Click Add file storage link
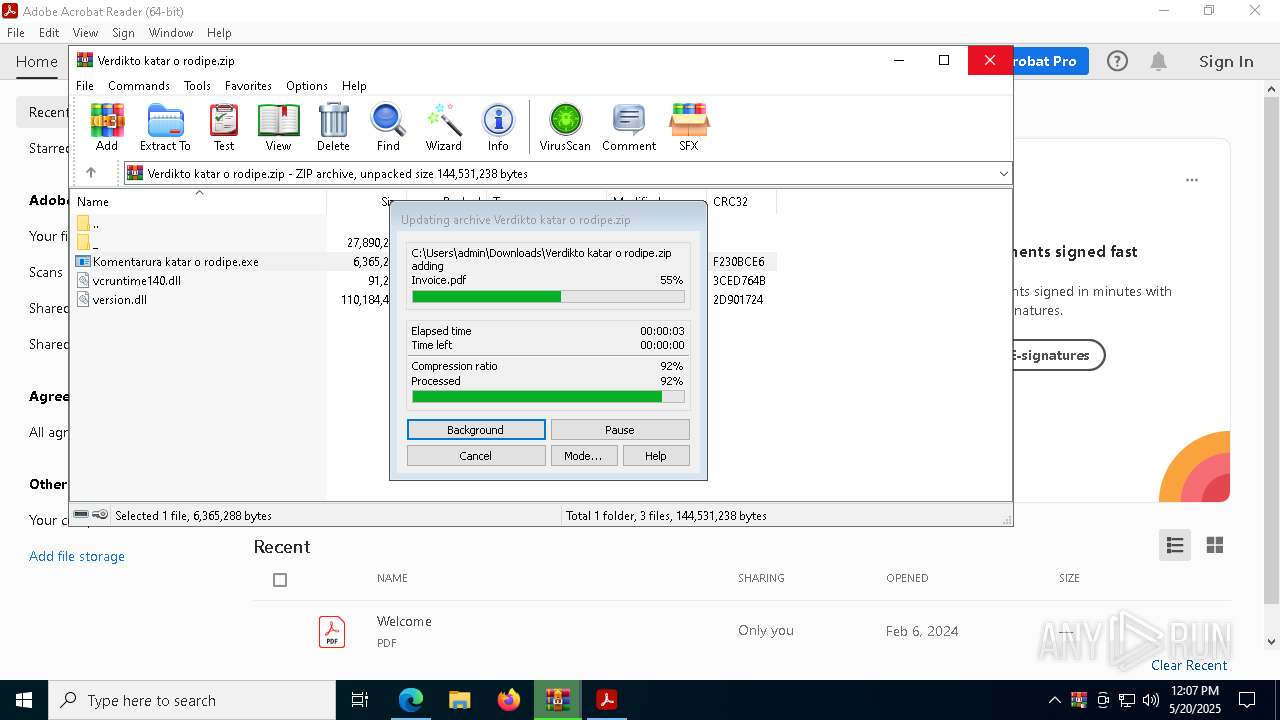The image size is (1280, 720). tap(77, 556)
